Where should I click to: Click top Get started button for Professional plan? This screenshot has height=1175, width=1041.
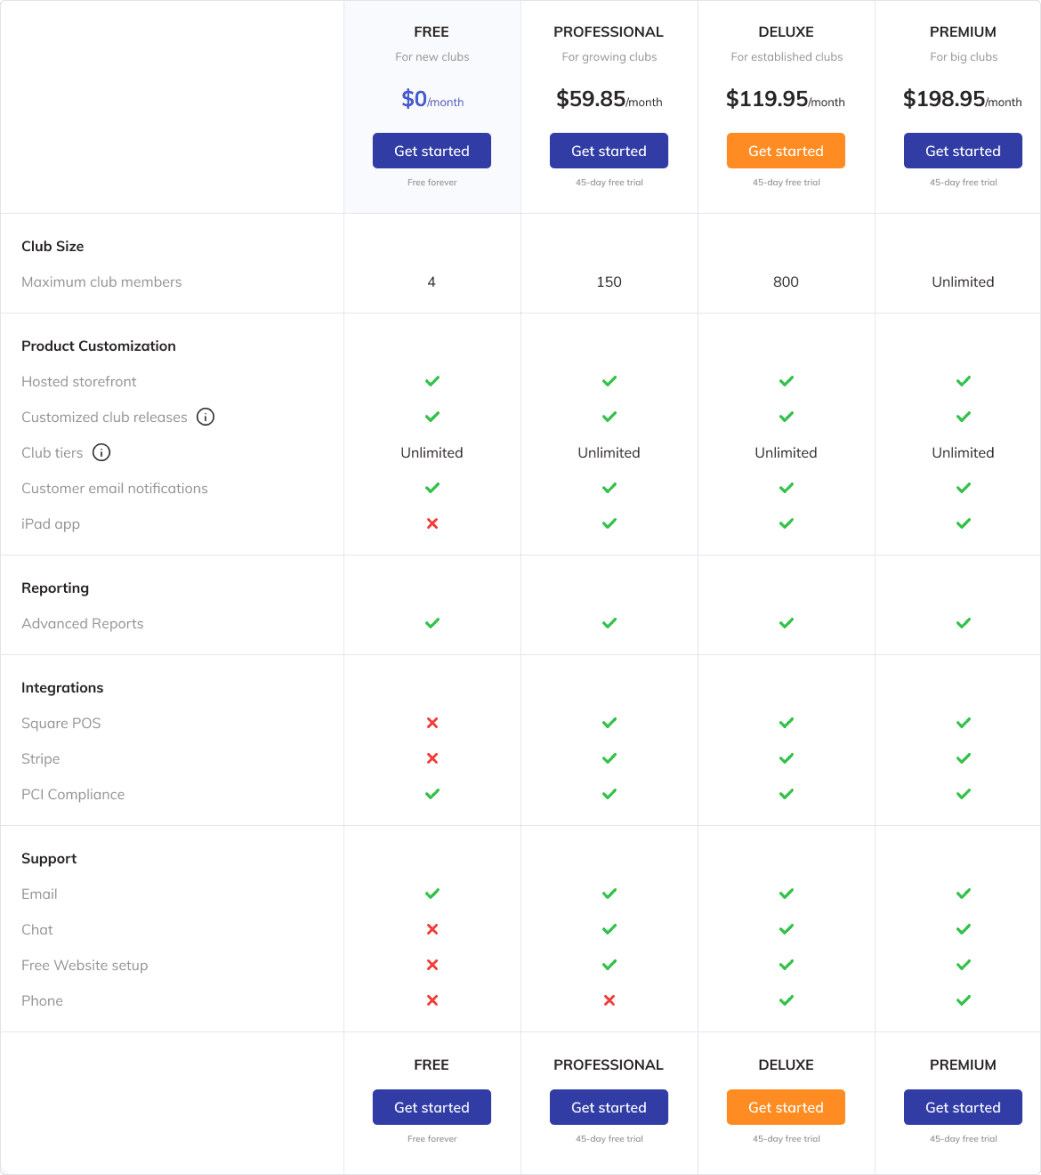pyautogui.click(x=609, y=151)
